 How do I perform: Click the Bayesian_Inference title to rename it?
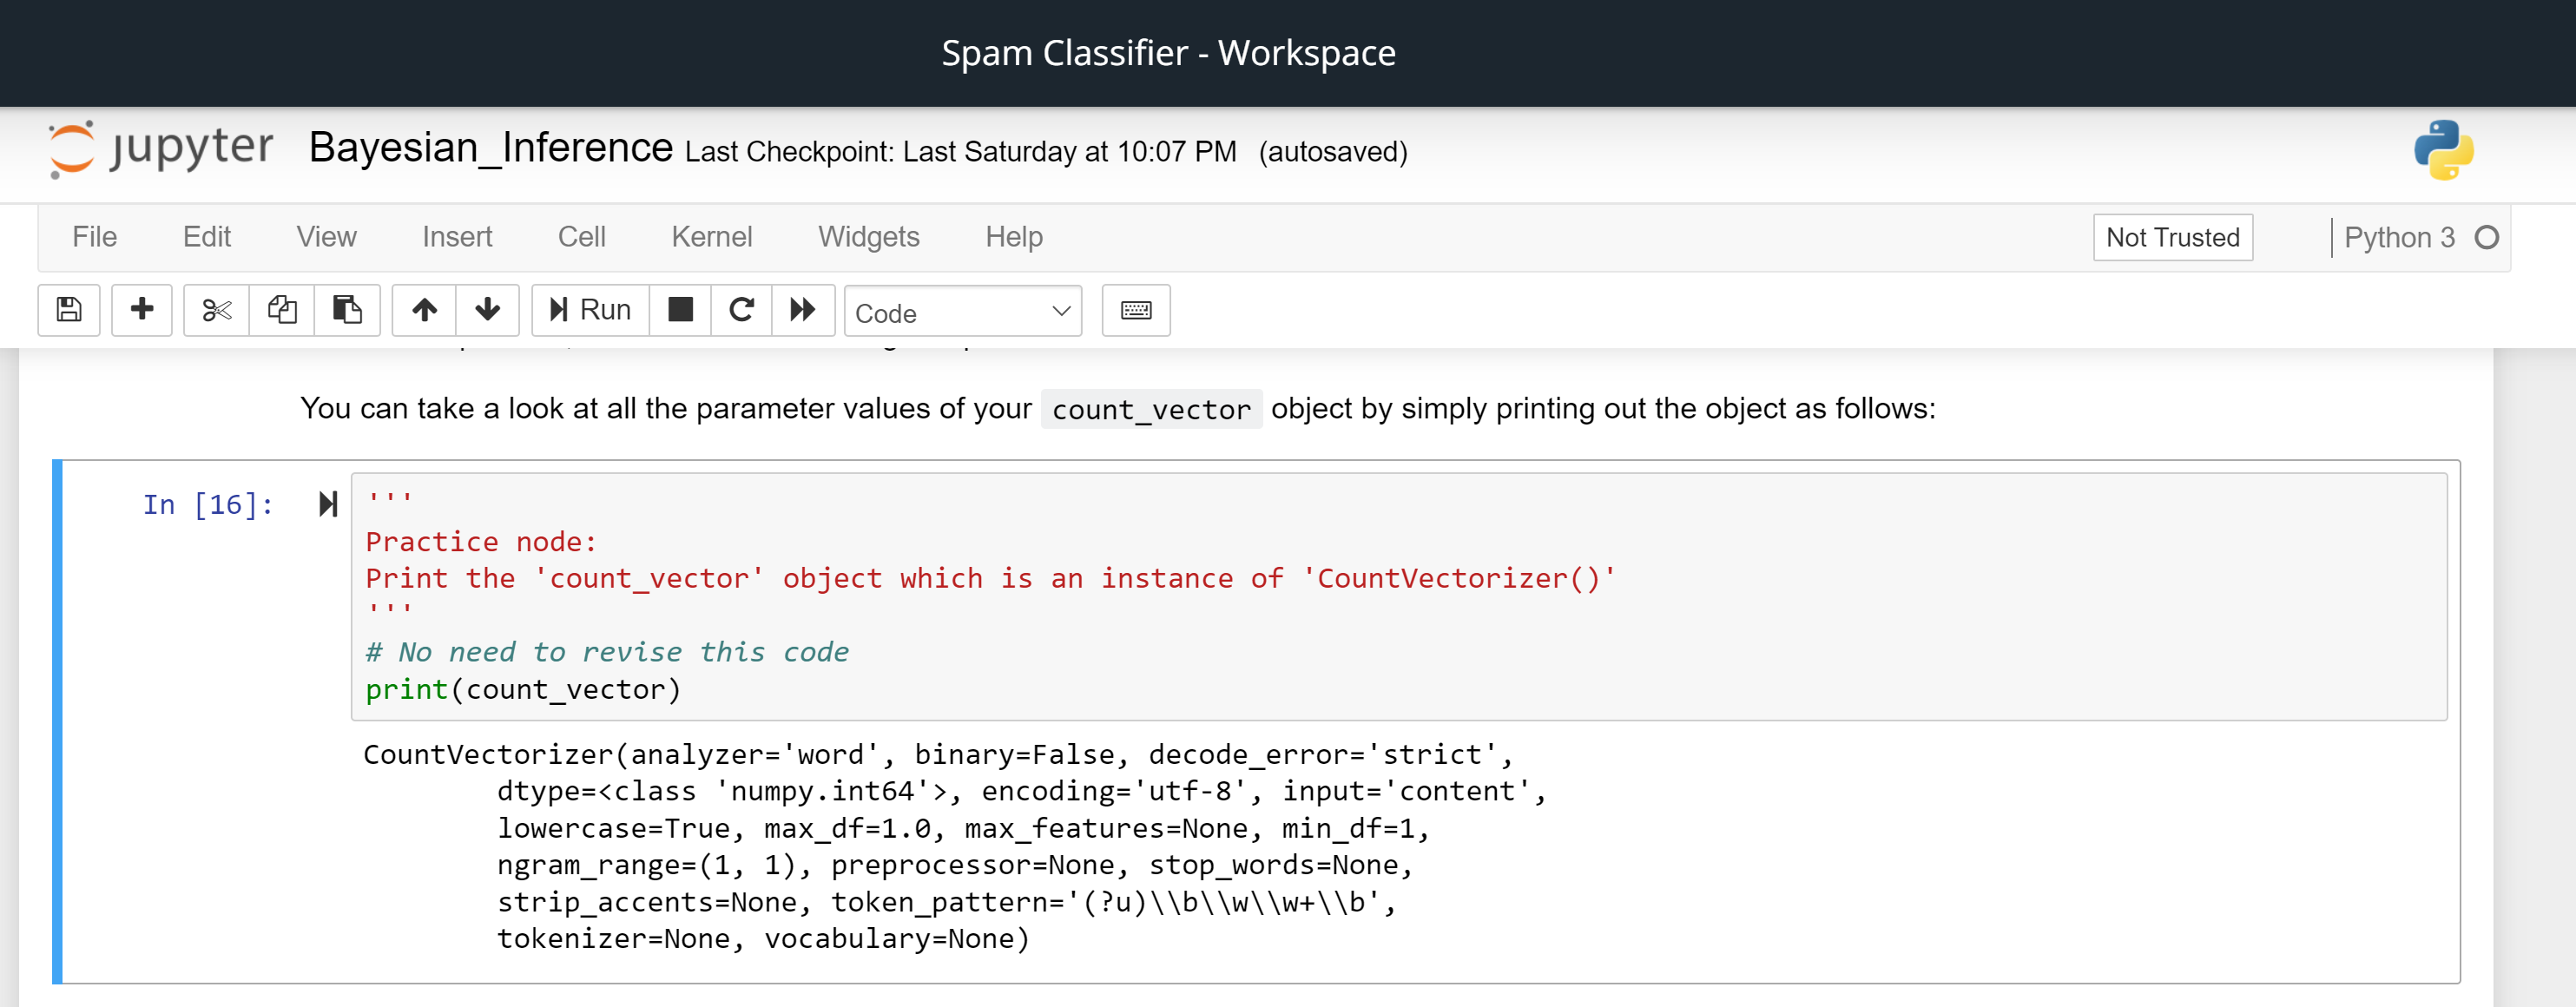488,148
